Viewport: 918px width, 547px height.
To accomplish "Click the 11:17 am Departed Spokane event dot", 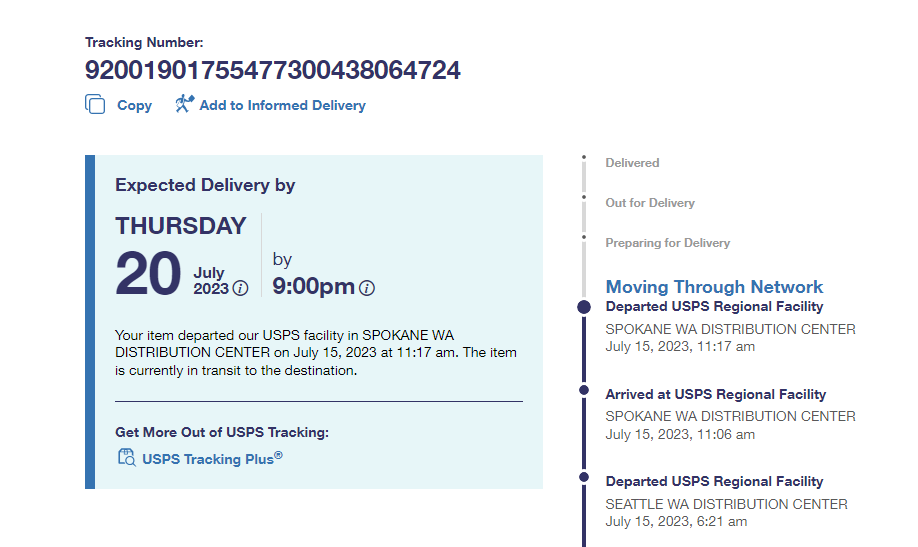I will click(x=584, y=307).
